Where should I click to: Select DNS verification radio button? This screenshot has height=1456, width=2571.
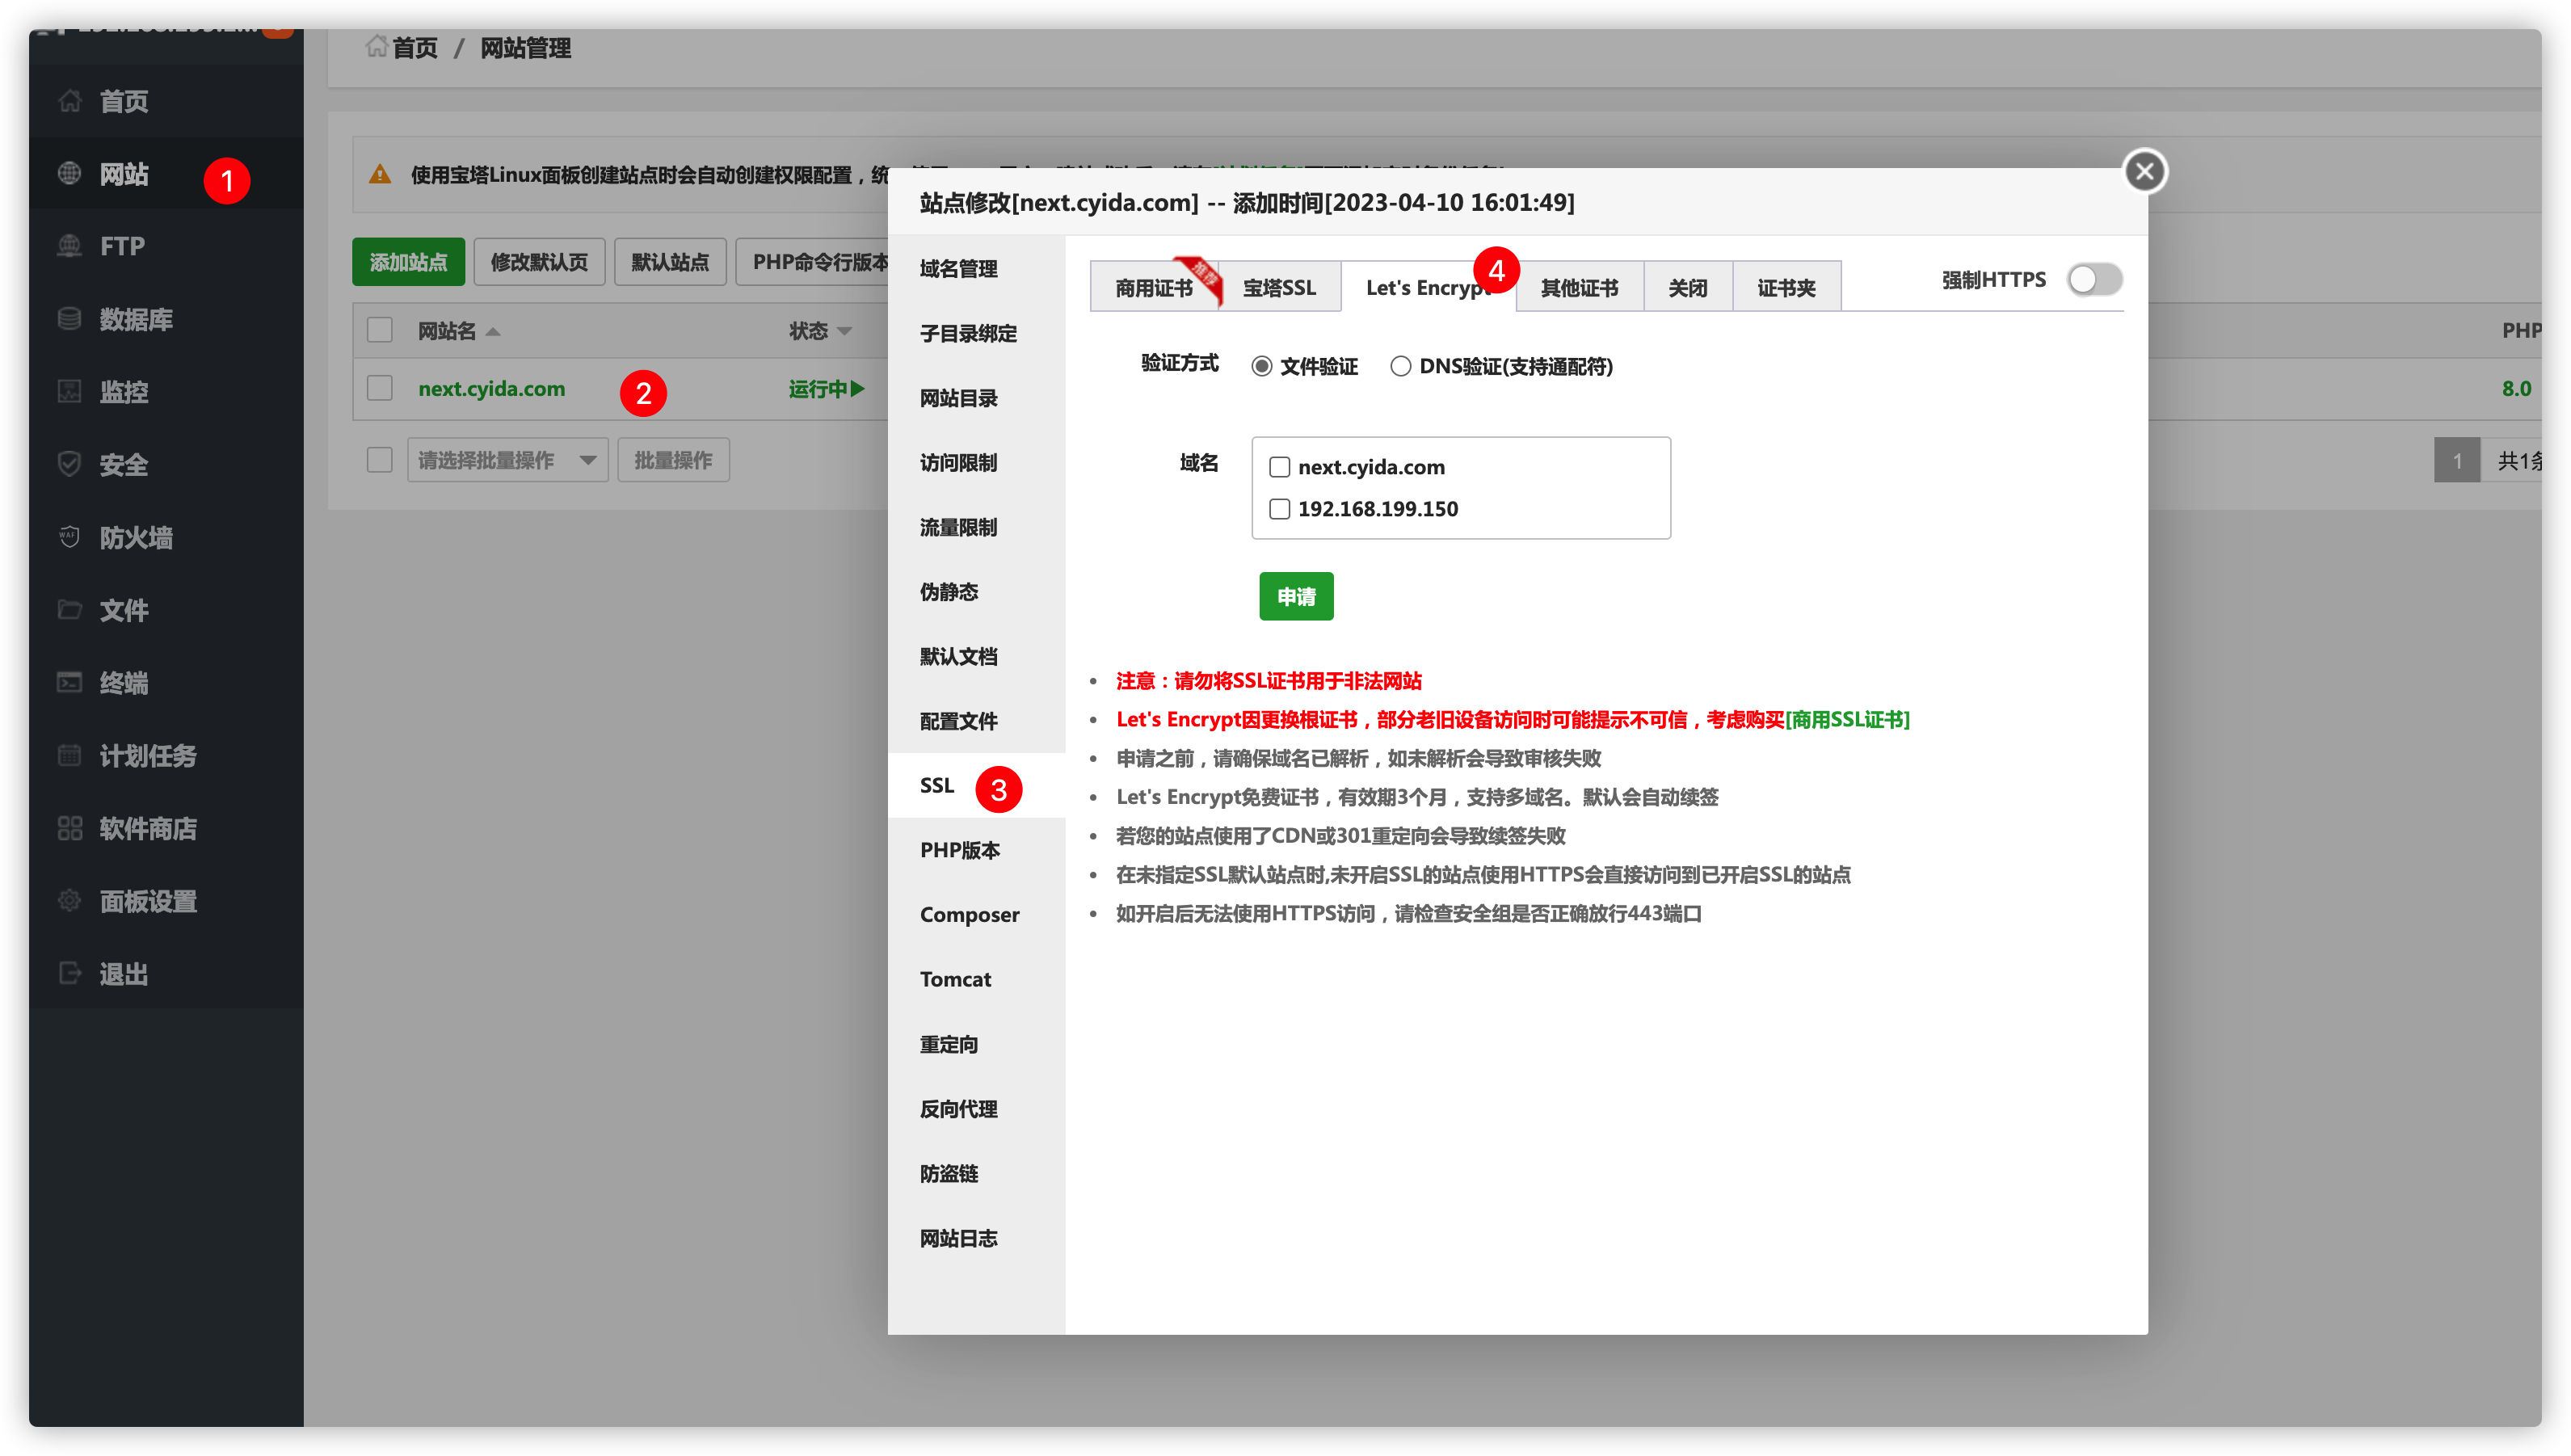[1400, 367]
